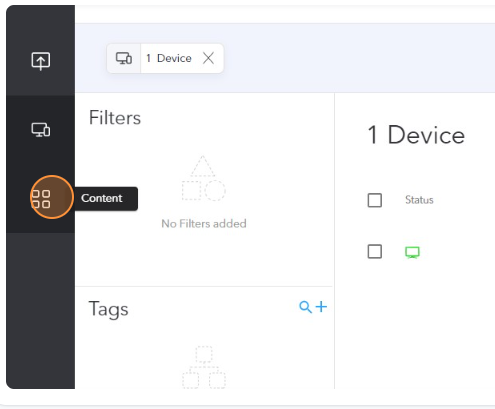This screenshot has width=495, height=409.
Task: Open the Devices sidebar icon
Action: click(x=41, y=130)
